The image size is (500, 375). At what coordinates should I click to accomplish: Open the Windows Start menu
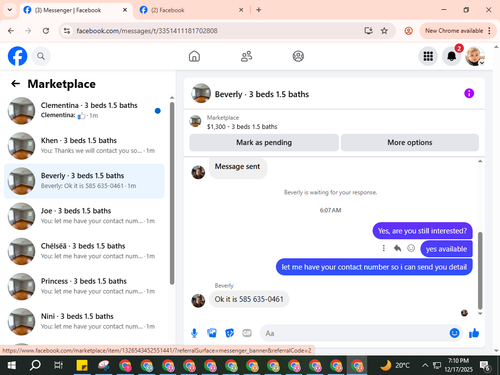[x=12, y=366]
